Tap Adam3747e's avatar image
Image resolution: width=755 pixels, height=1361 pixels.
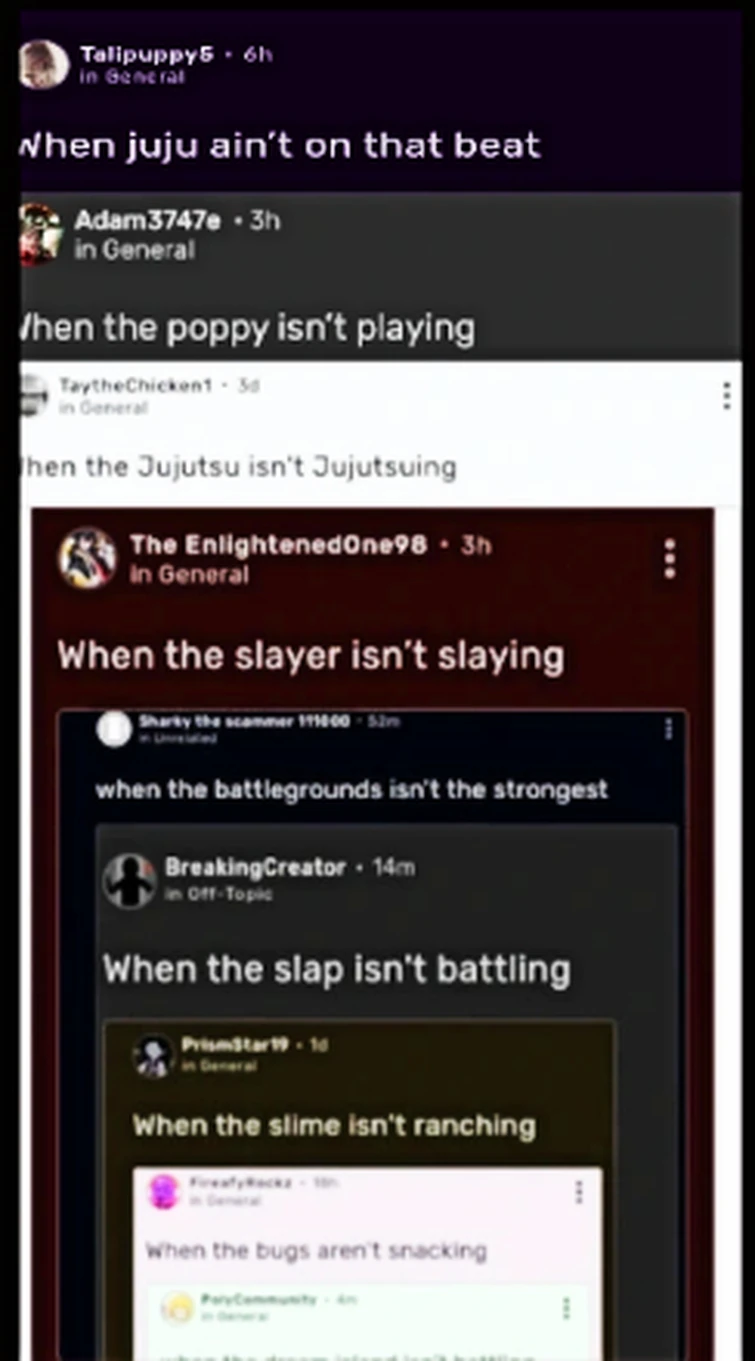41,233
